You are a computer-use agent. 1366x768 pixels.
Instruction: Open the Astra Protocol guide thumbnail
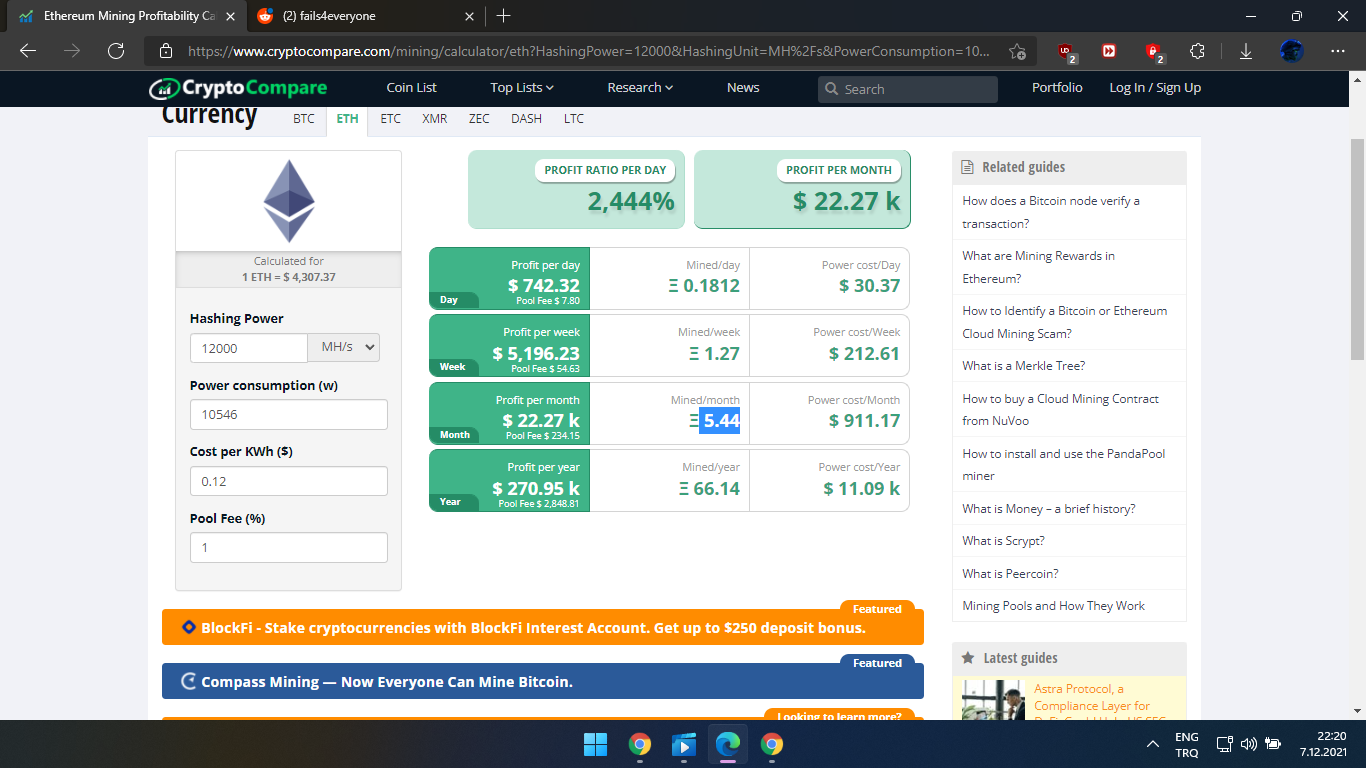pyautogui.click(x=994, y=700)
